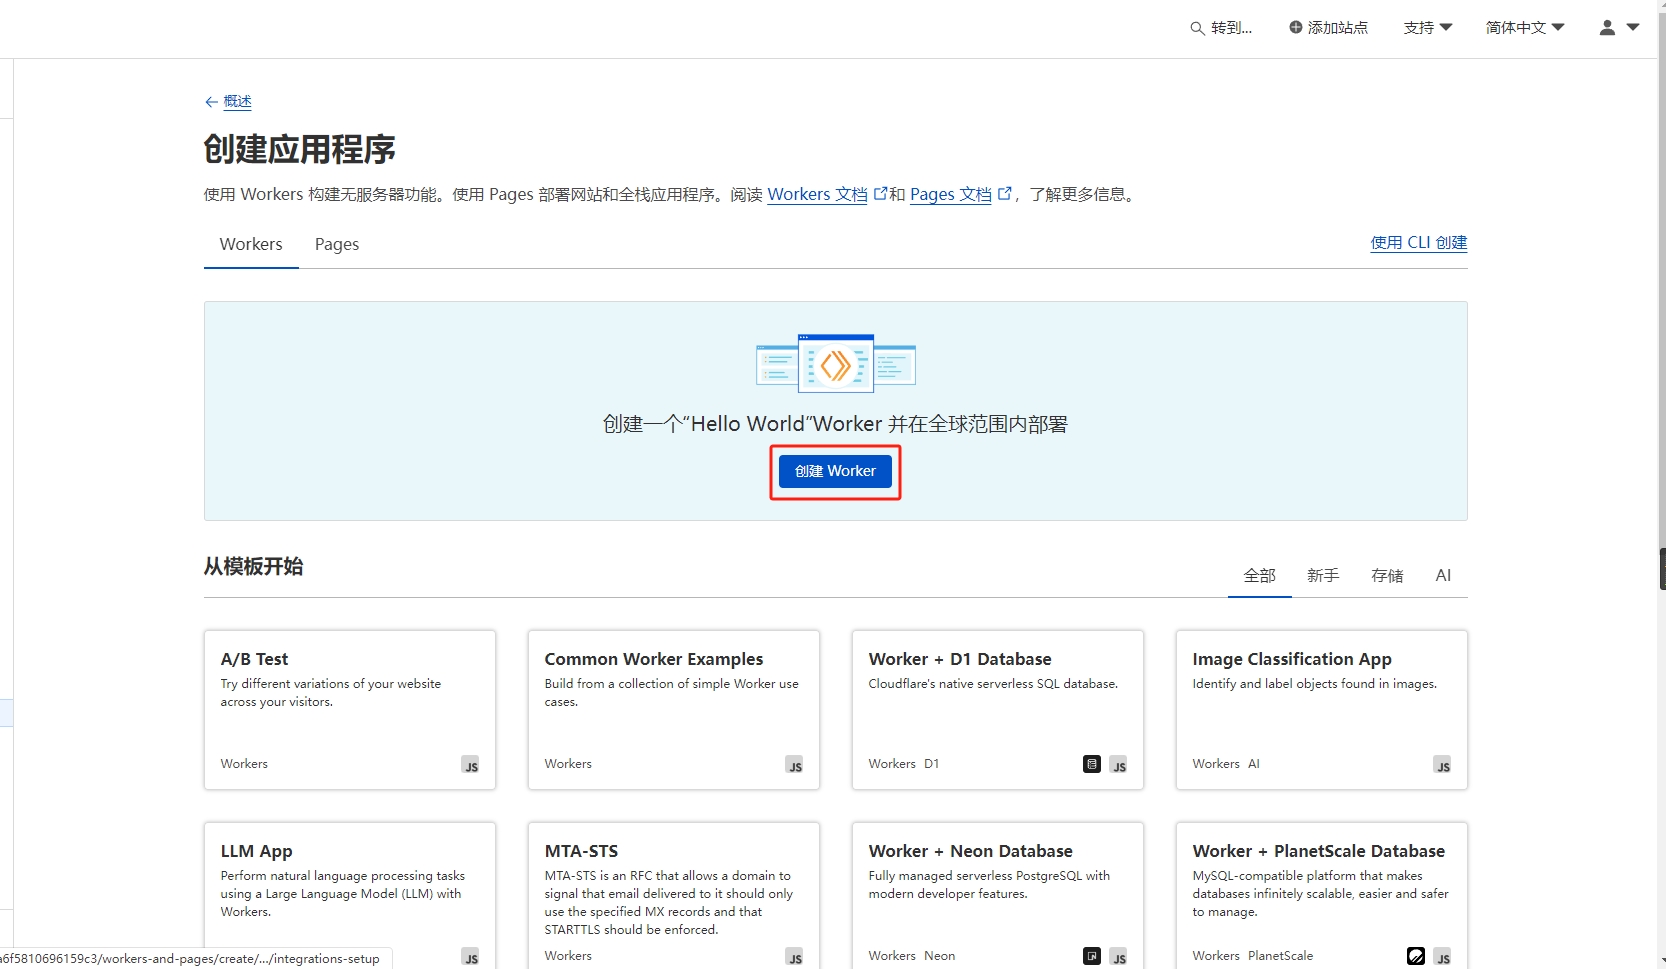Click the JS badge on LLM App card
This screenshot has height=969, width=1666.
point(470,957)
